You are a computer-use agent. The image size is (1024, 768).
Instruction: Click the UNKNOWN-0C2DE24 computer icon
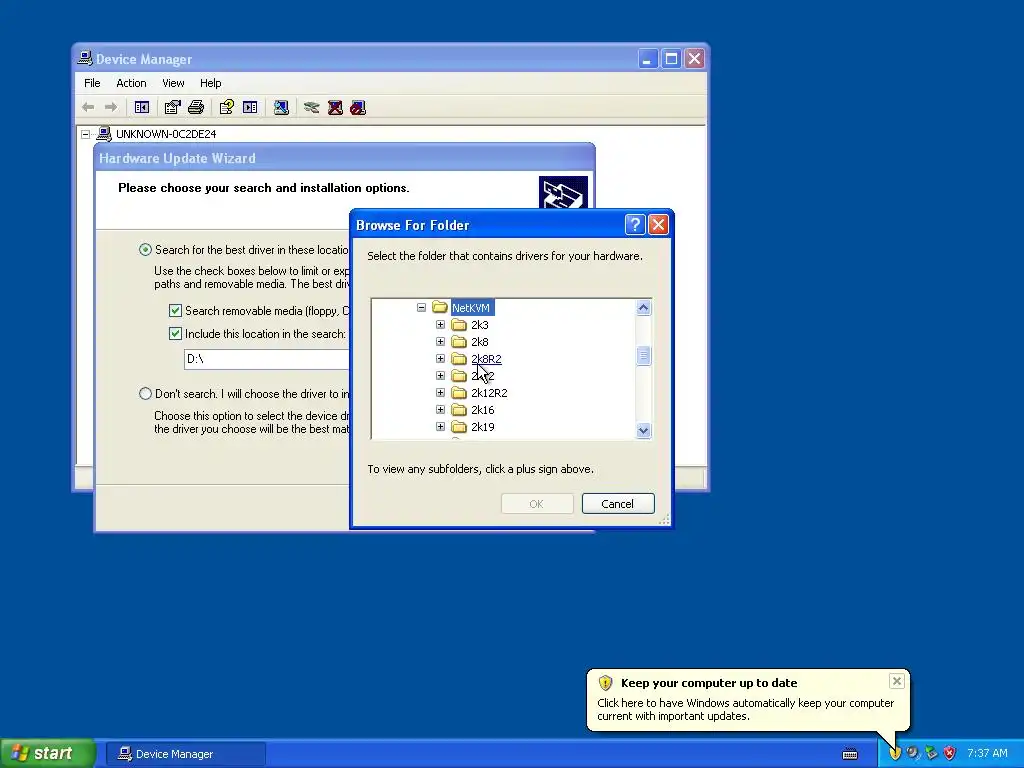click(x=104, y=134)
